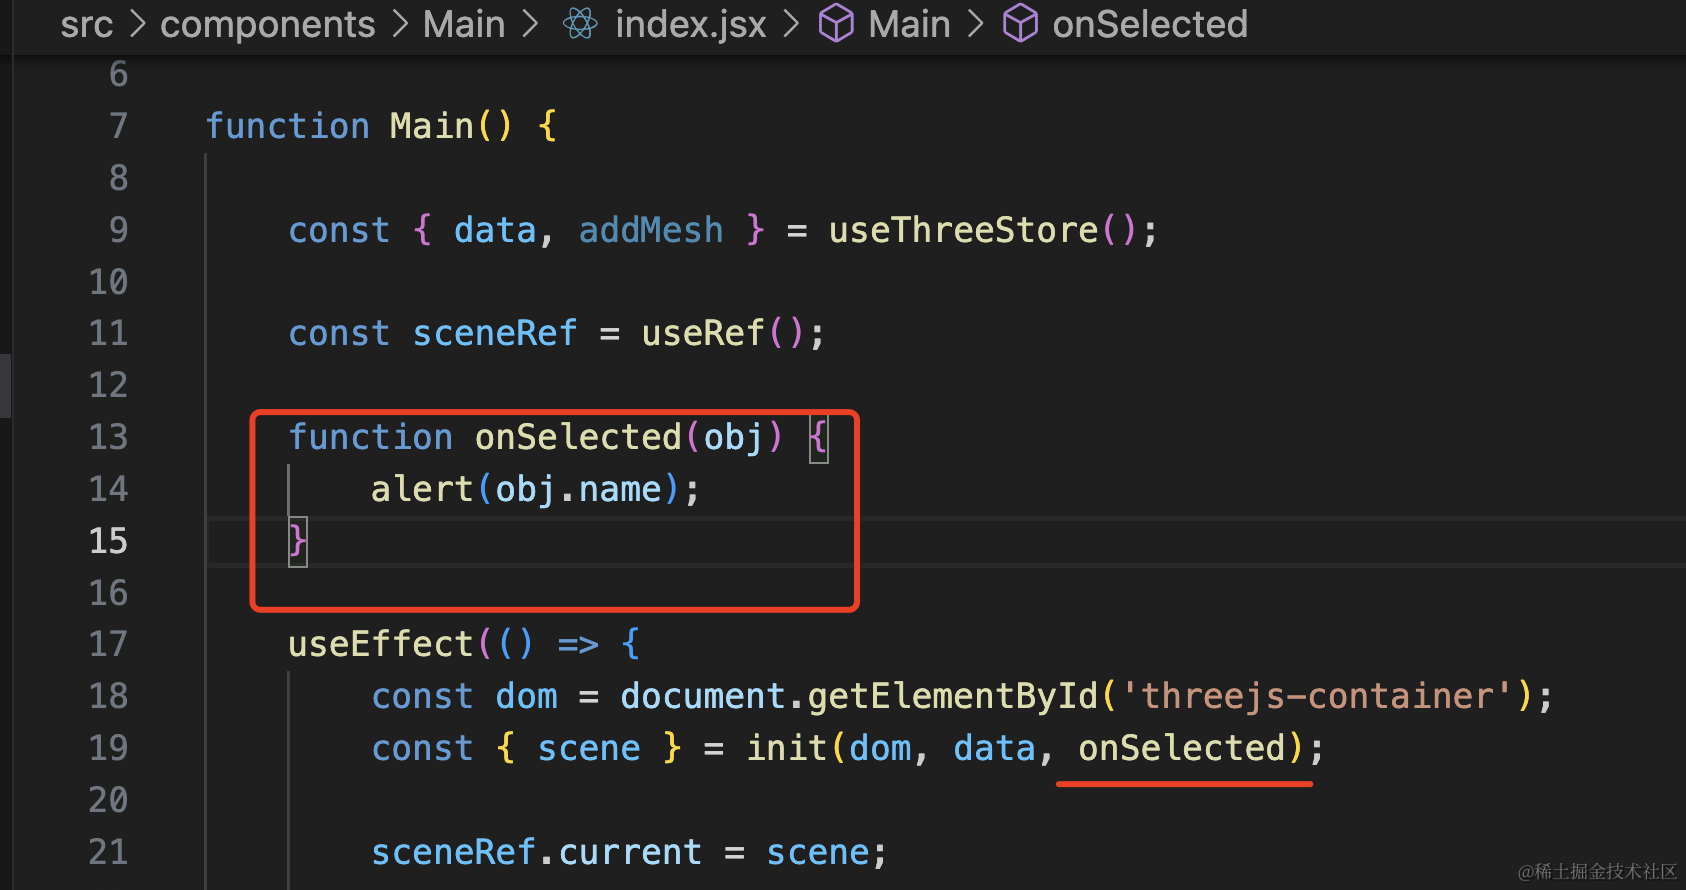The image size is (1686, 890).
Task: Click the cube icon before Main symbol
Action: click(x=836, y=23)
